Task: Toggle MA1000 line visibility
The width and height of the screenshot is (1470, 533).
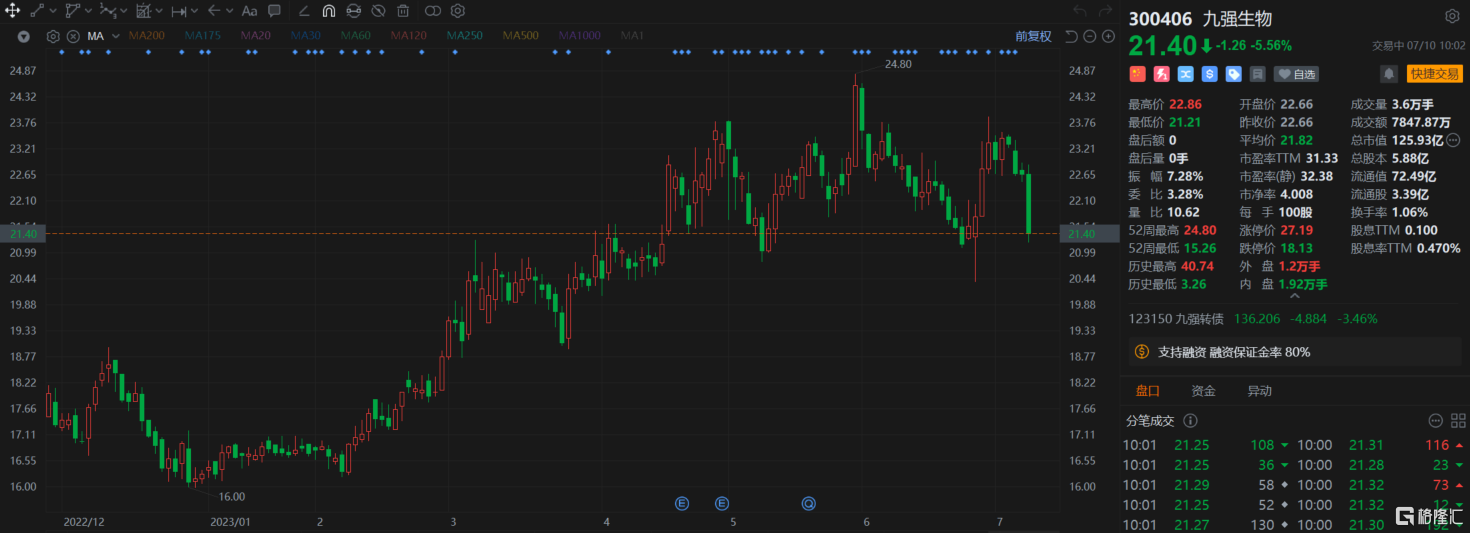Action: coord(580,36)
